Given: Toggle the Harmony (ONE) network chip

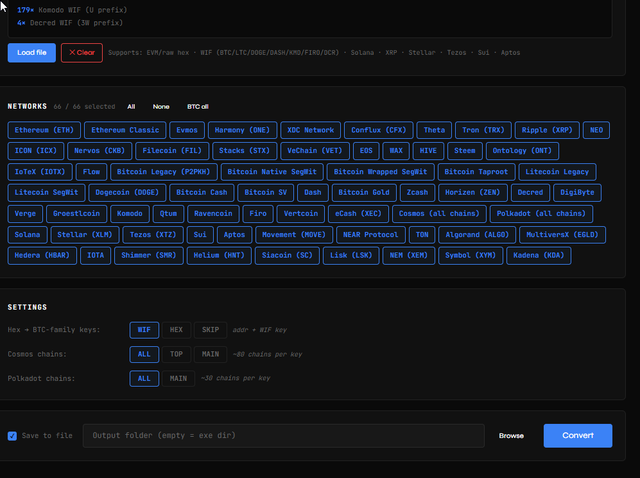Looking at the screenshot, I should pos(242,130).
